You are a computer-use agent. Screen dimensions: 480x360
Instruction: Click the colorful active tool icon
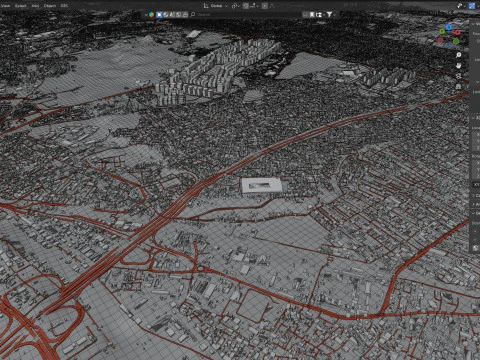pos(151,14)
